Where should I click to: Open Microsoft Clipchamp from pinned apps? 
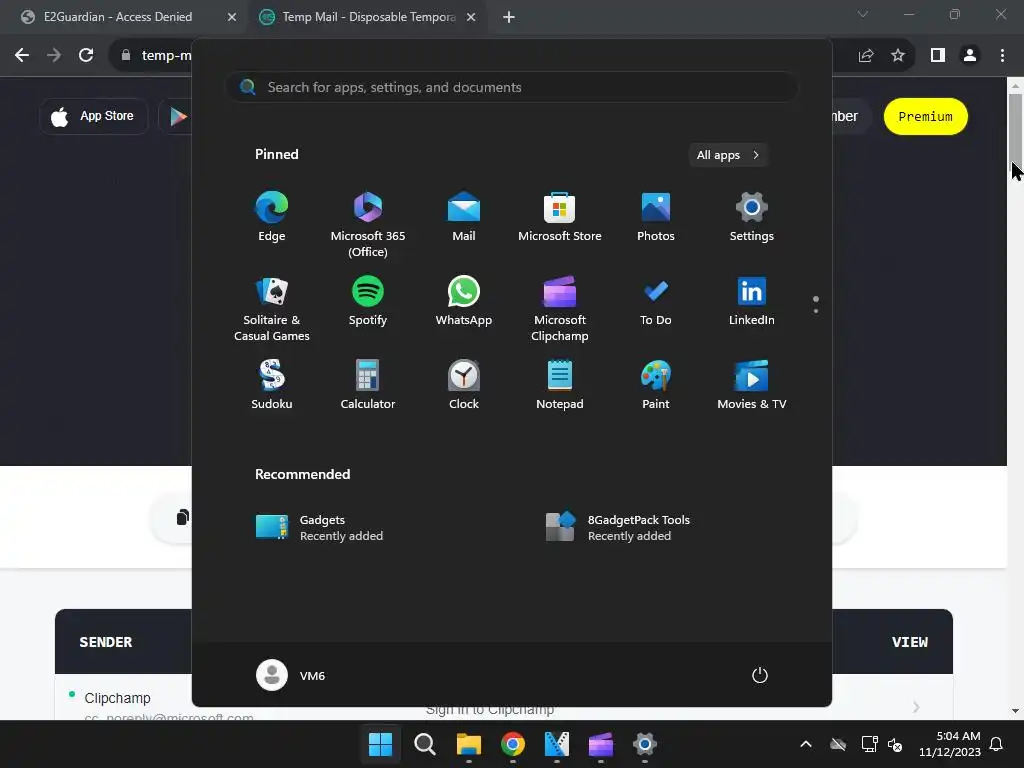point(560,310)
